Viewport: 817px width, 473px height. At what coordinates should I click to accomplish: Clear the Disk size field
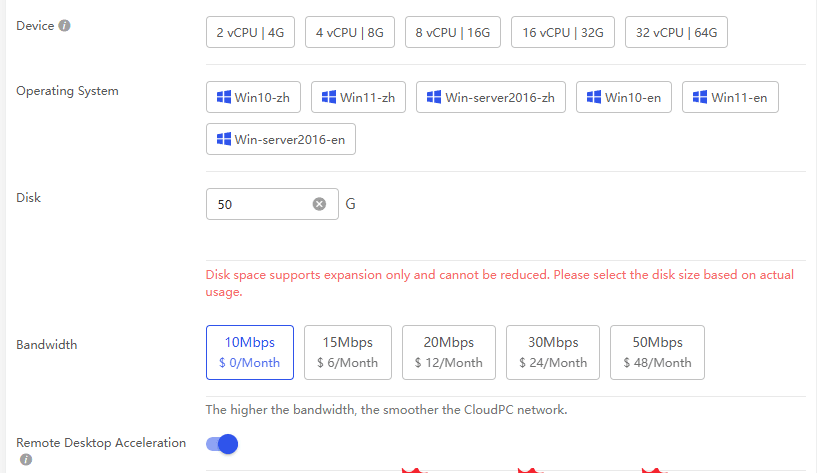(319, 204)
